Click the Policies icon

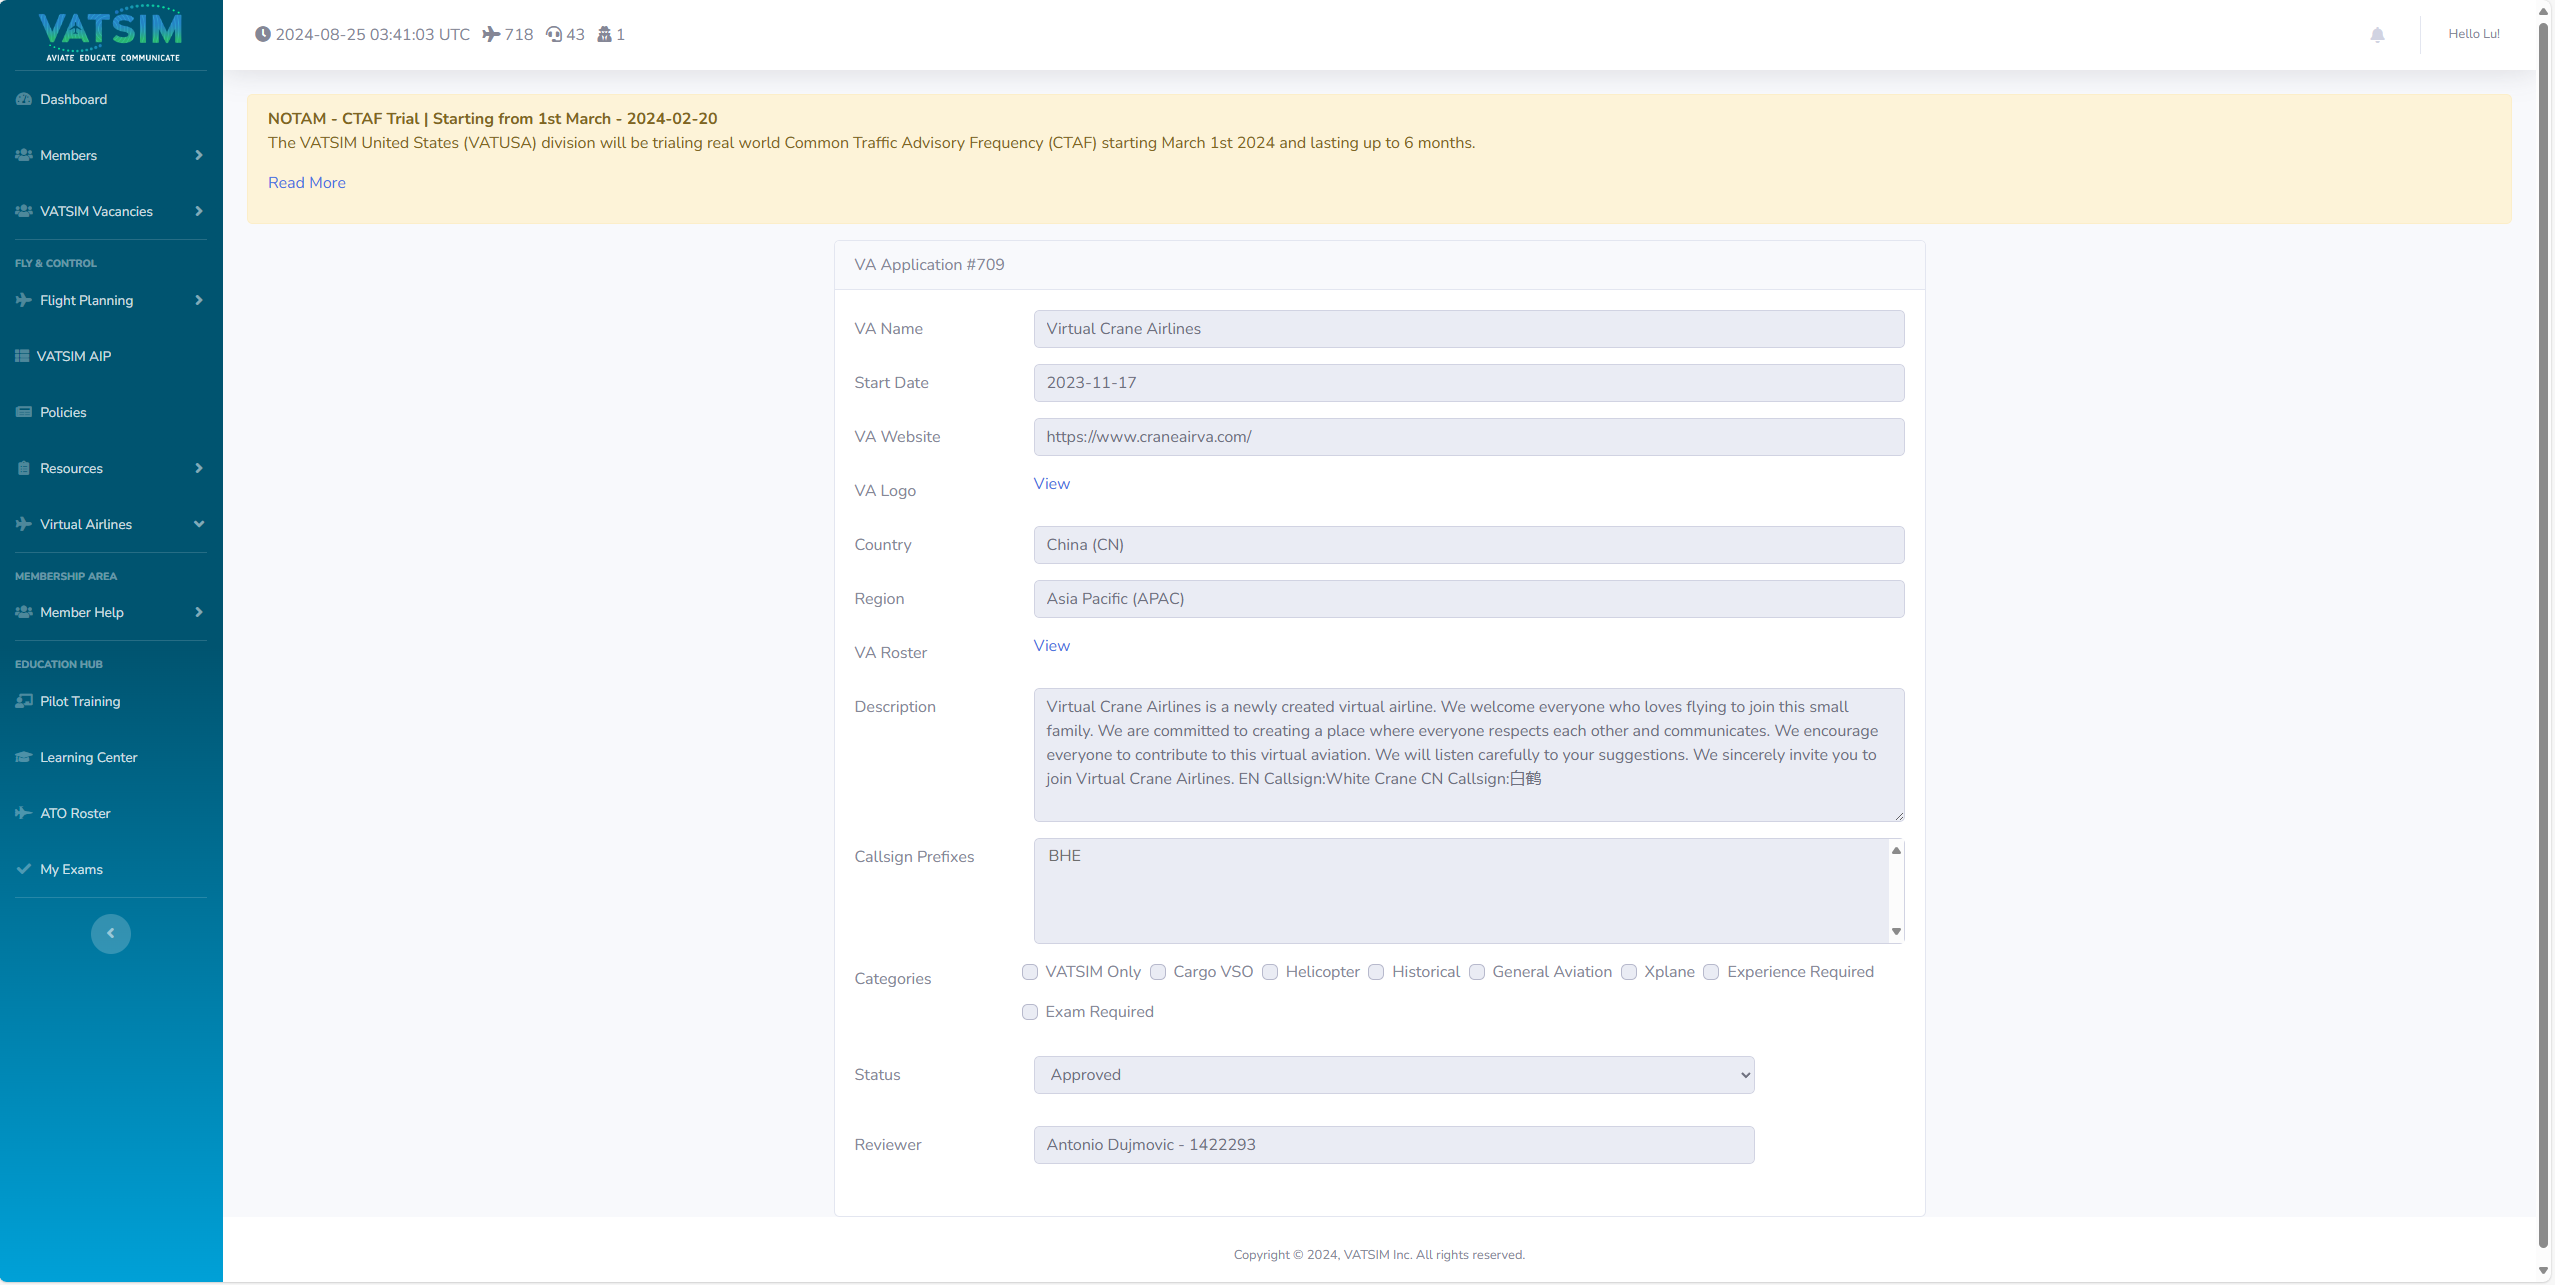pos(24,412)
